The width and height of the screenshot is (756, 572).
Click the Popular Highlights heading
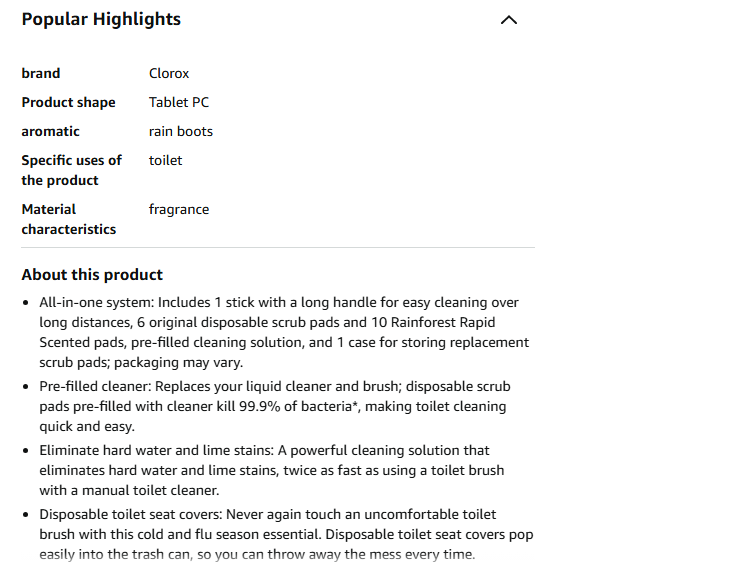pyautogui.click(x=101, y=19)
